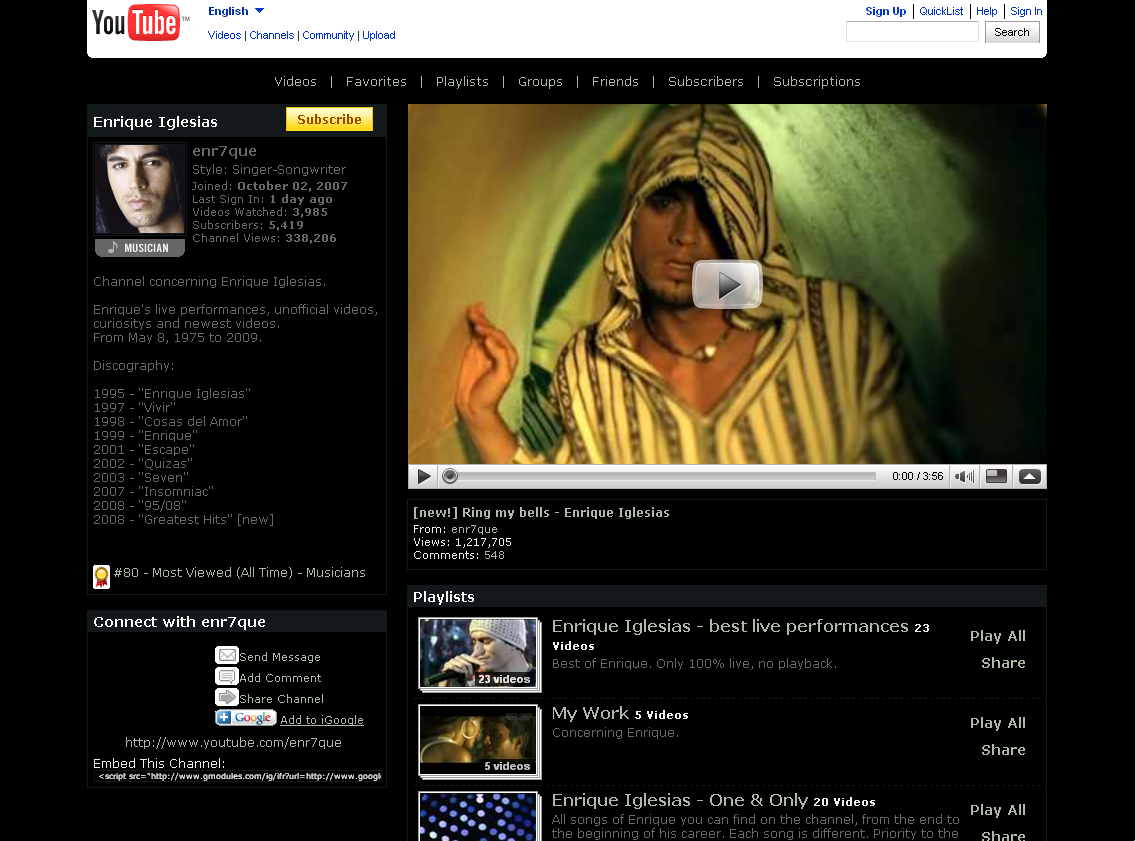Open the best live performances playlist thumbnail
The width and height of the screenshot is (1135, 841).
479,654
